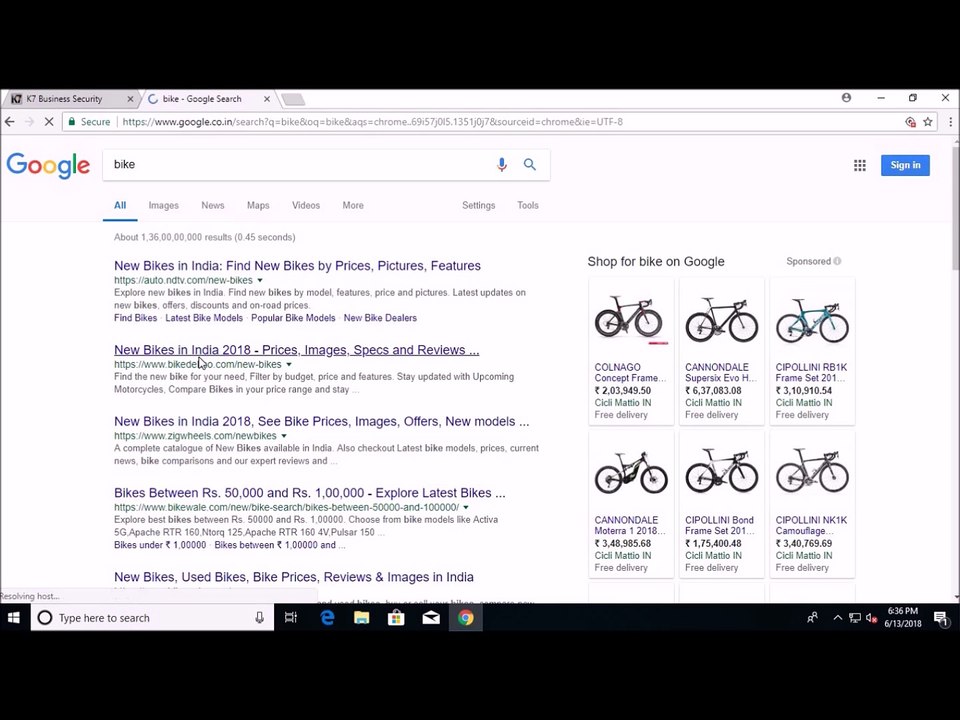
Task: Click the Cortana microphone in taskbar
Action: click(260, 618)
